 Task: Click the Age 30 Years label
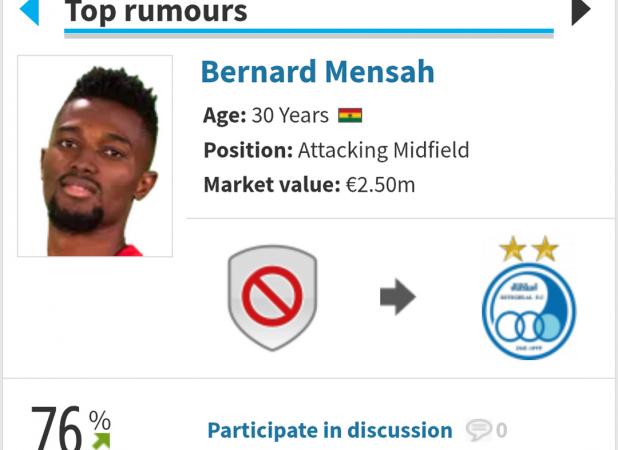pos(266,116)
